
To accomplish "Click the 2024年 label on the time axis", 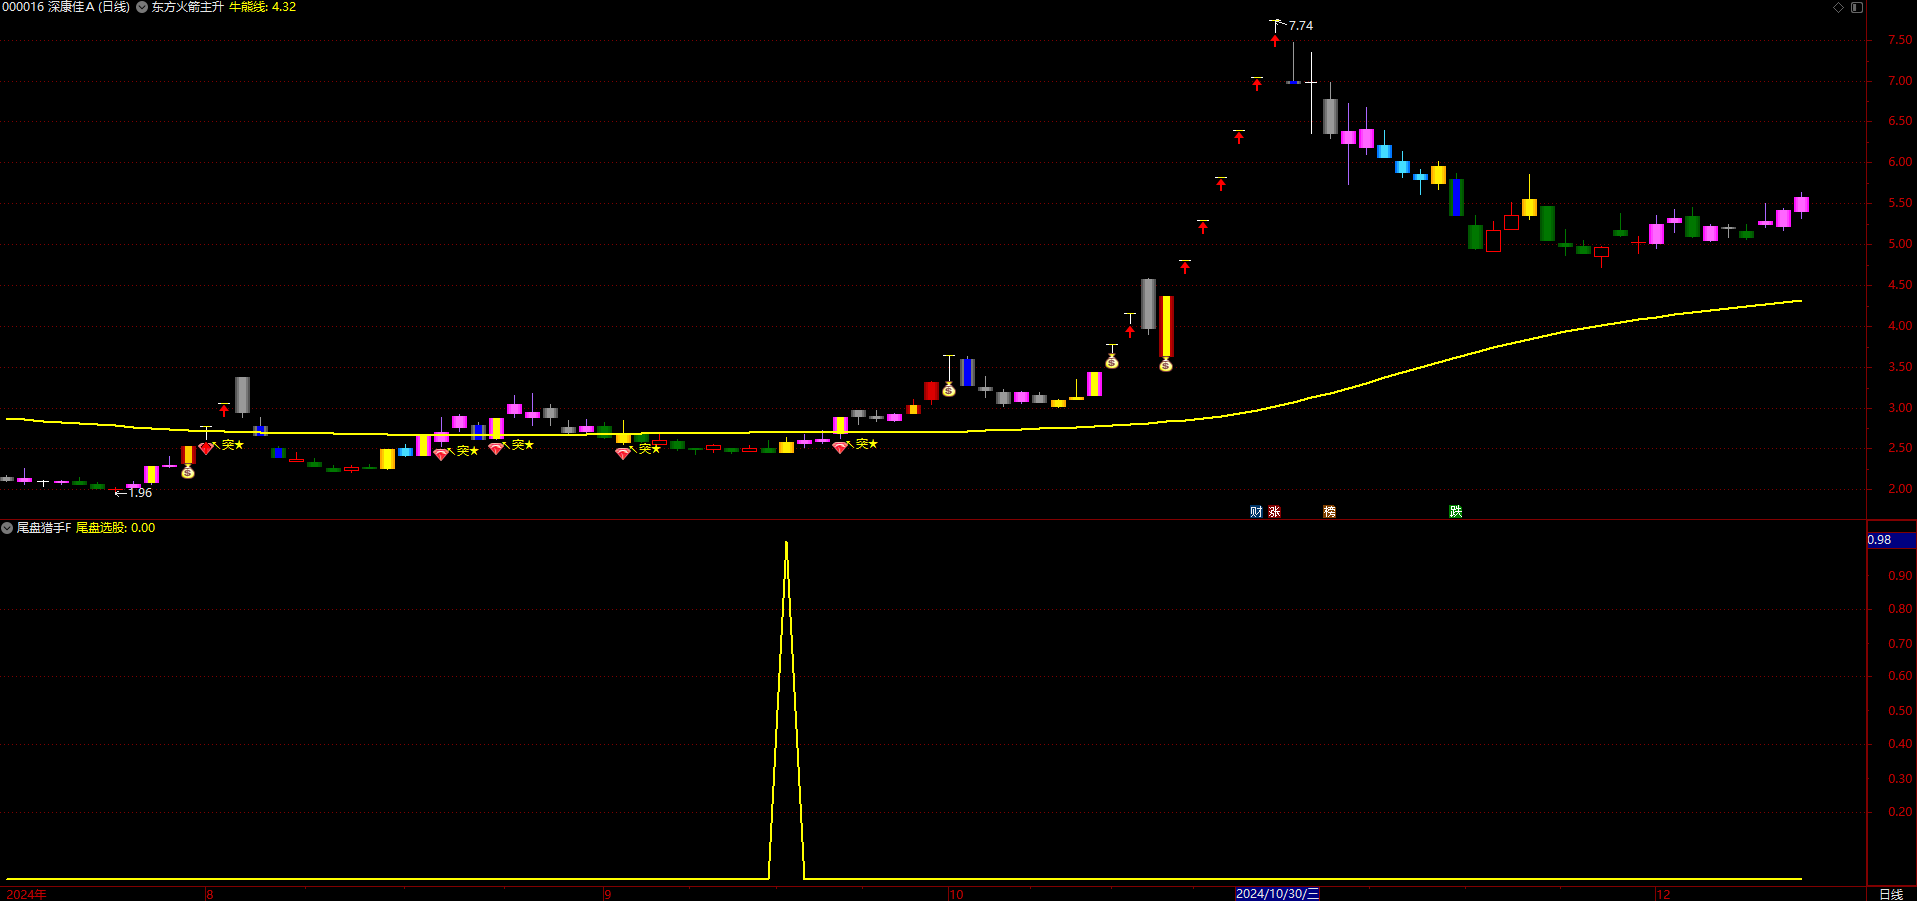I will point(26,894).
